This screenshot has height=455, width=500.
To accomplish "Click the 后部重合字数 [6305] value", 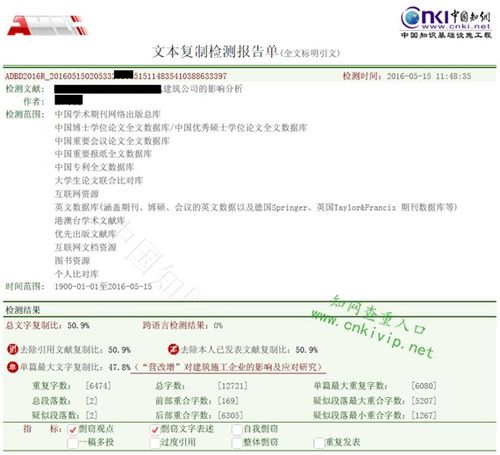I will (230, 415).
